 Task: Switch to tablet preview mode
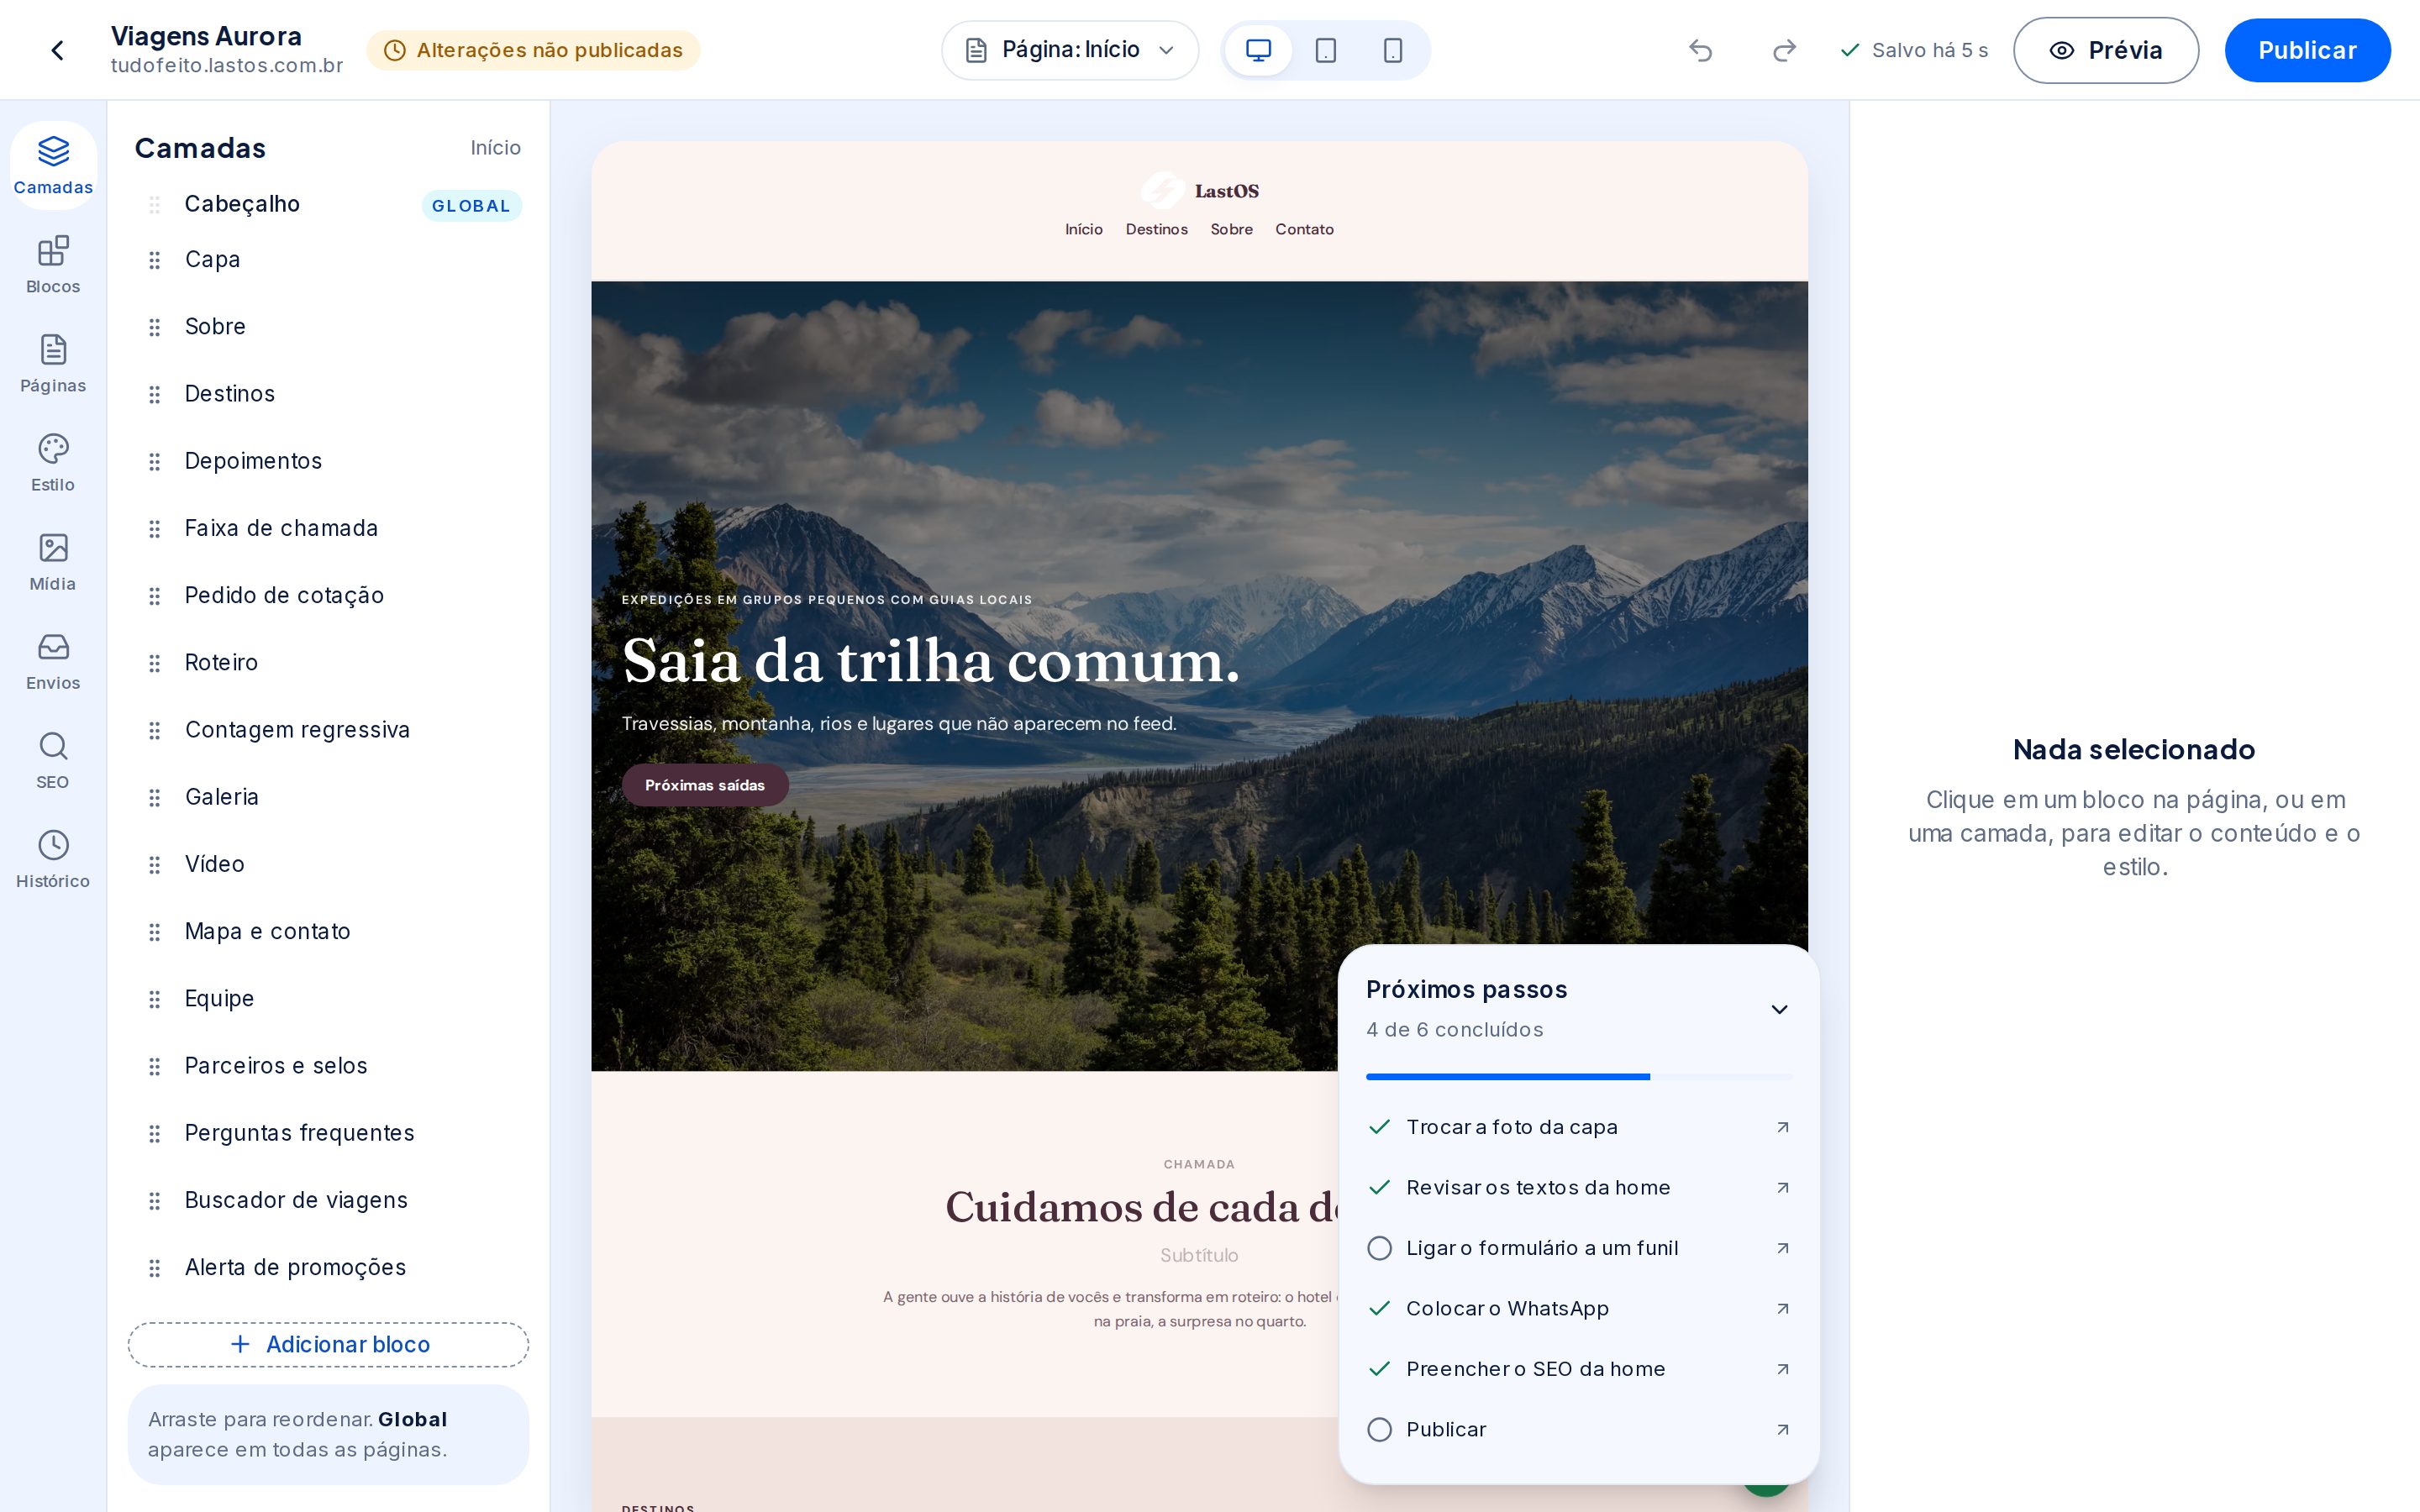coord(1325,50)
